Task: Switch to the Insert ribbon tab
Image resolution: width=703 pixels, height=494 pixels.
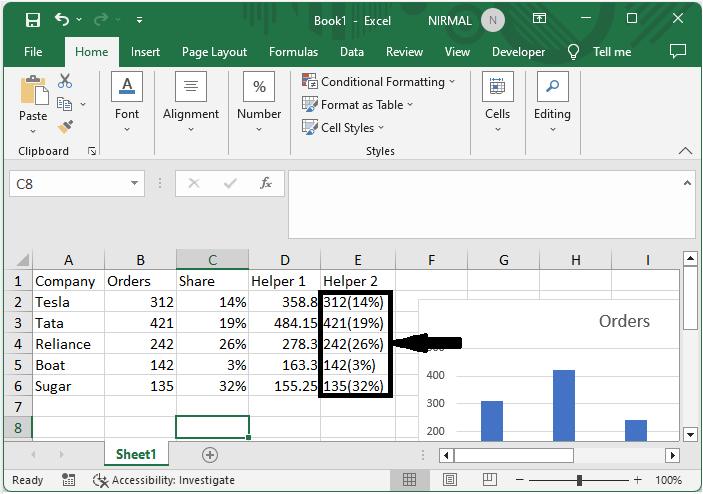Action: tap(145, 52)
